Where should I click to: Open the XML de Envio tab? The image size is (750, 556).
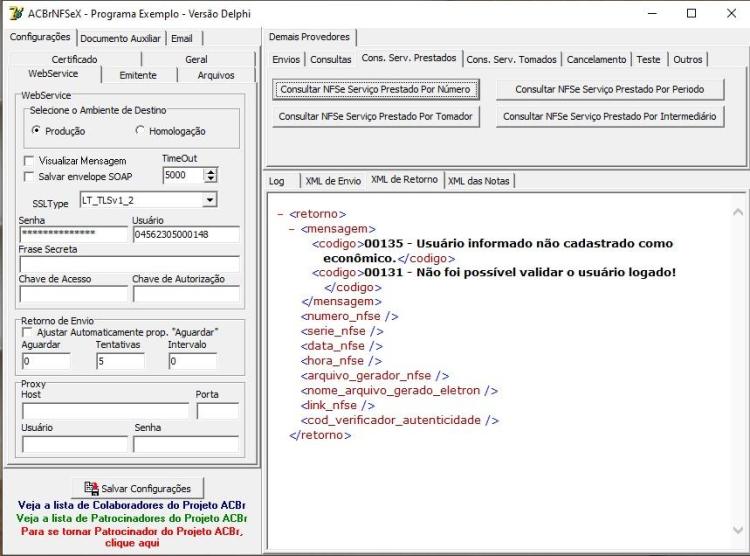tap(333, 181)
